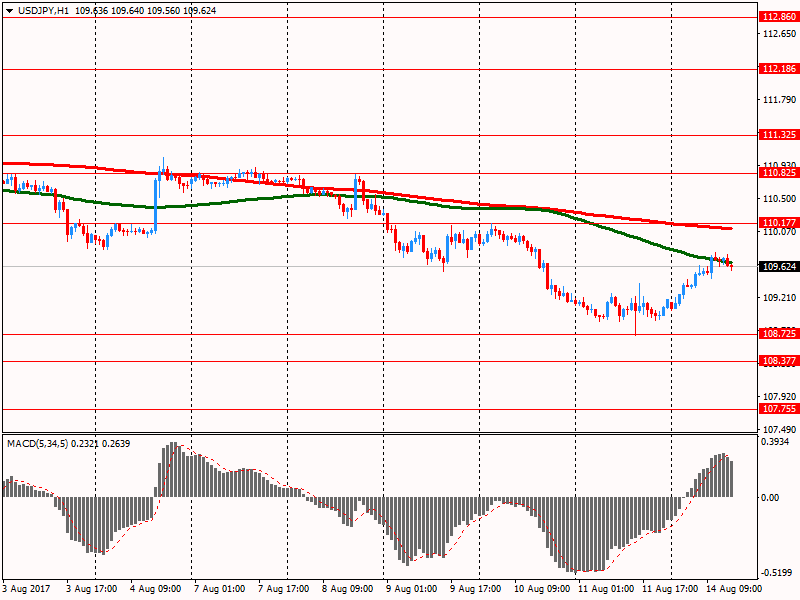The image size is (800, 600).
Task: Click the 8 Aug 09:00 time label
Action: 348,589
